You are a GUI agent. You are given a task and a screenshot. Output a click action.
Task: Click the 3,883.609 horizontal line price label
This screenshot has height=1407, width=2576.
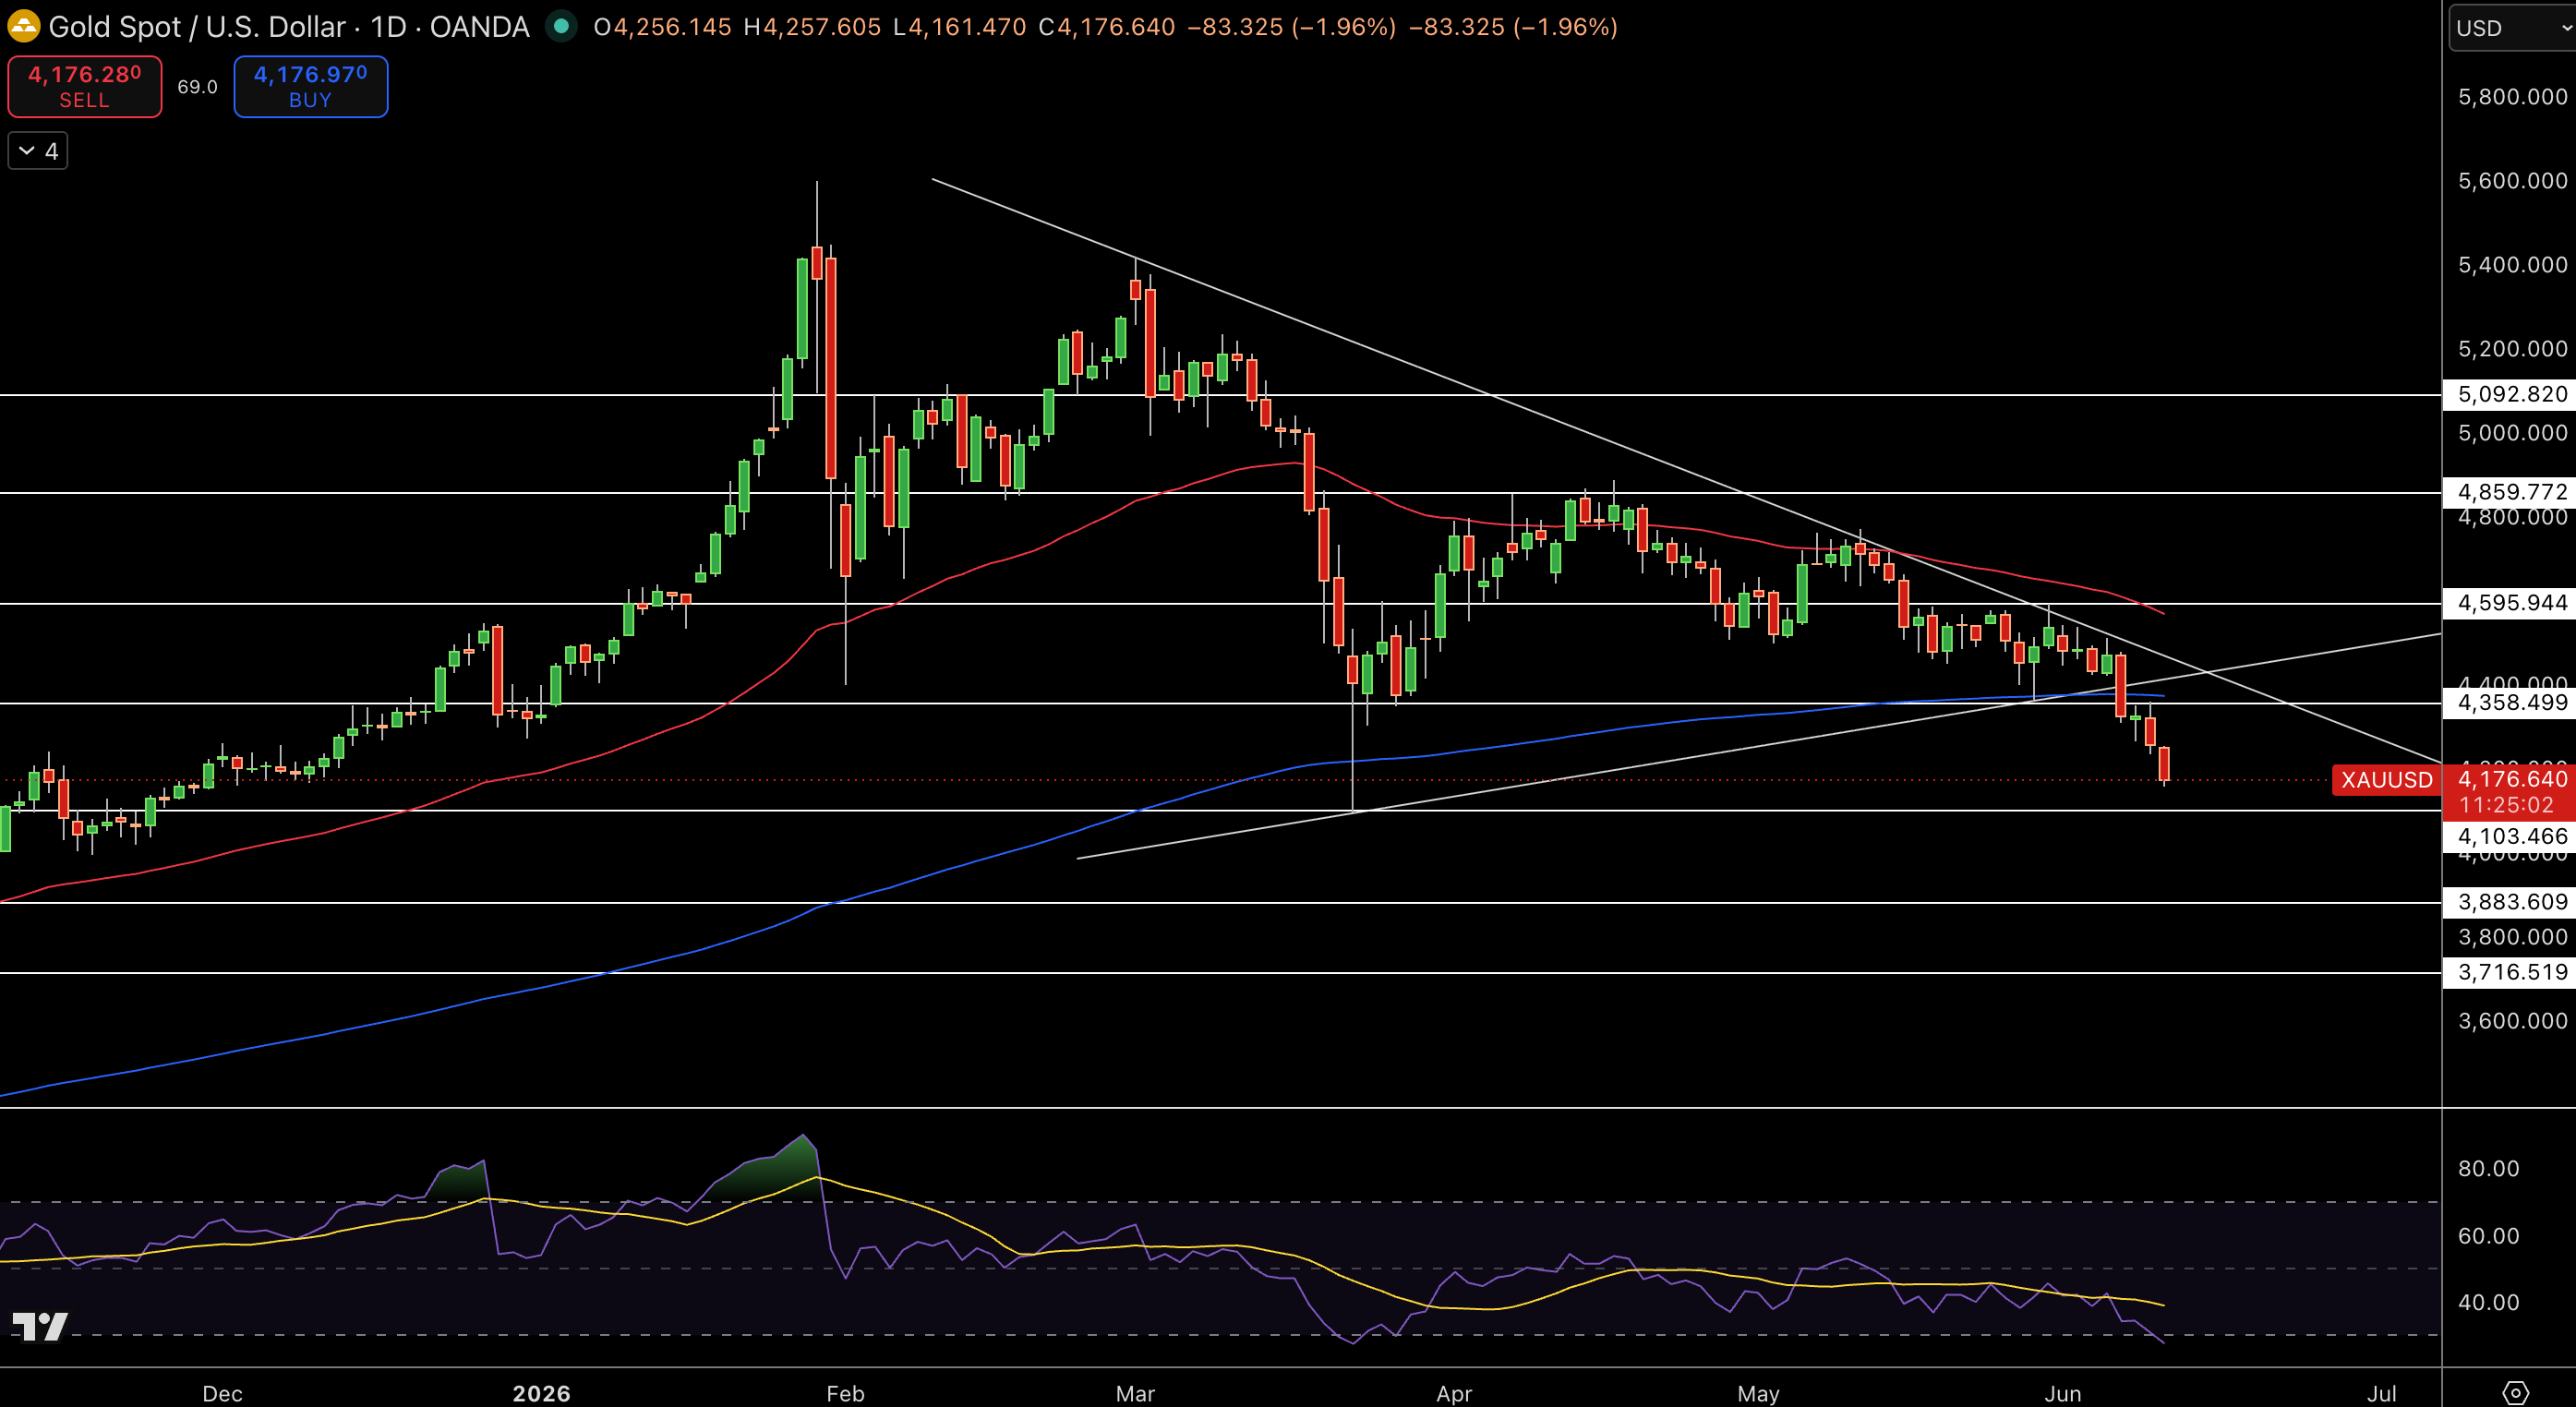2511,902
